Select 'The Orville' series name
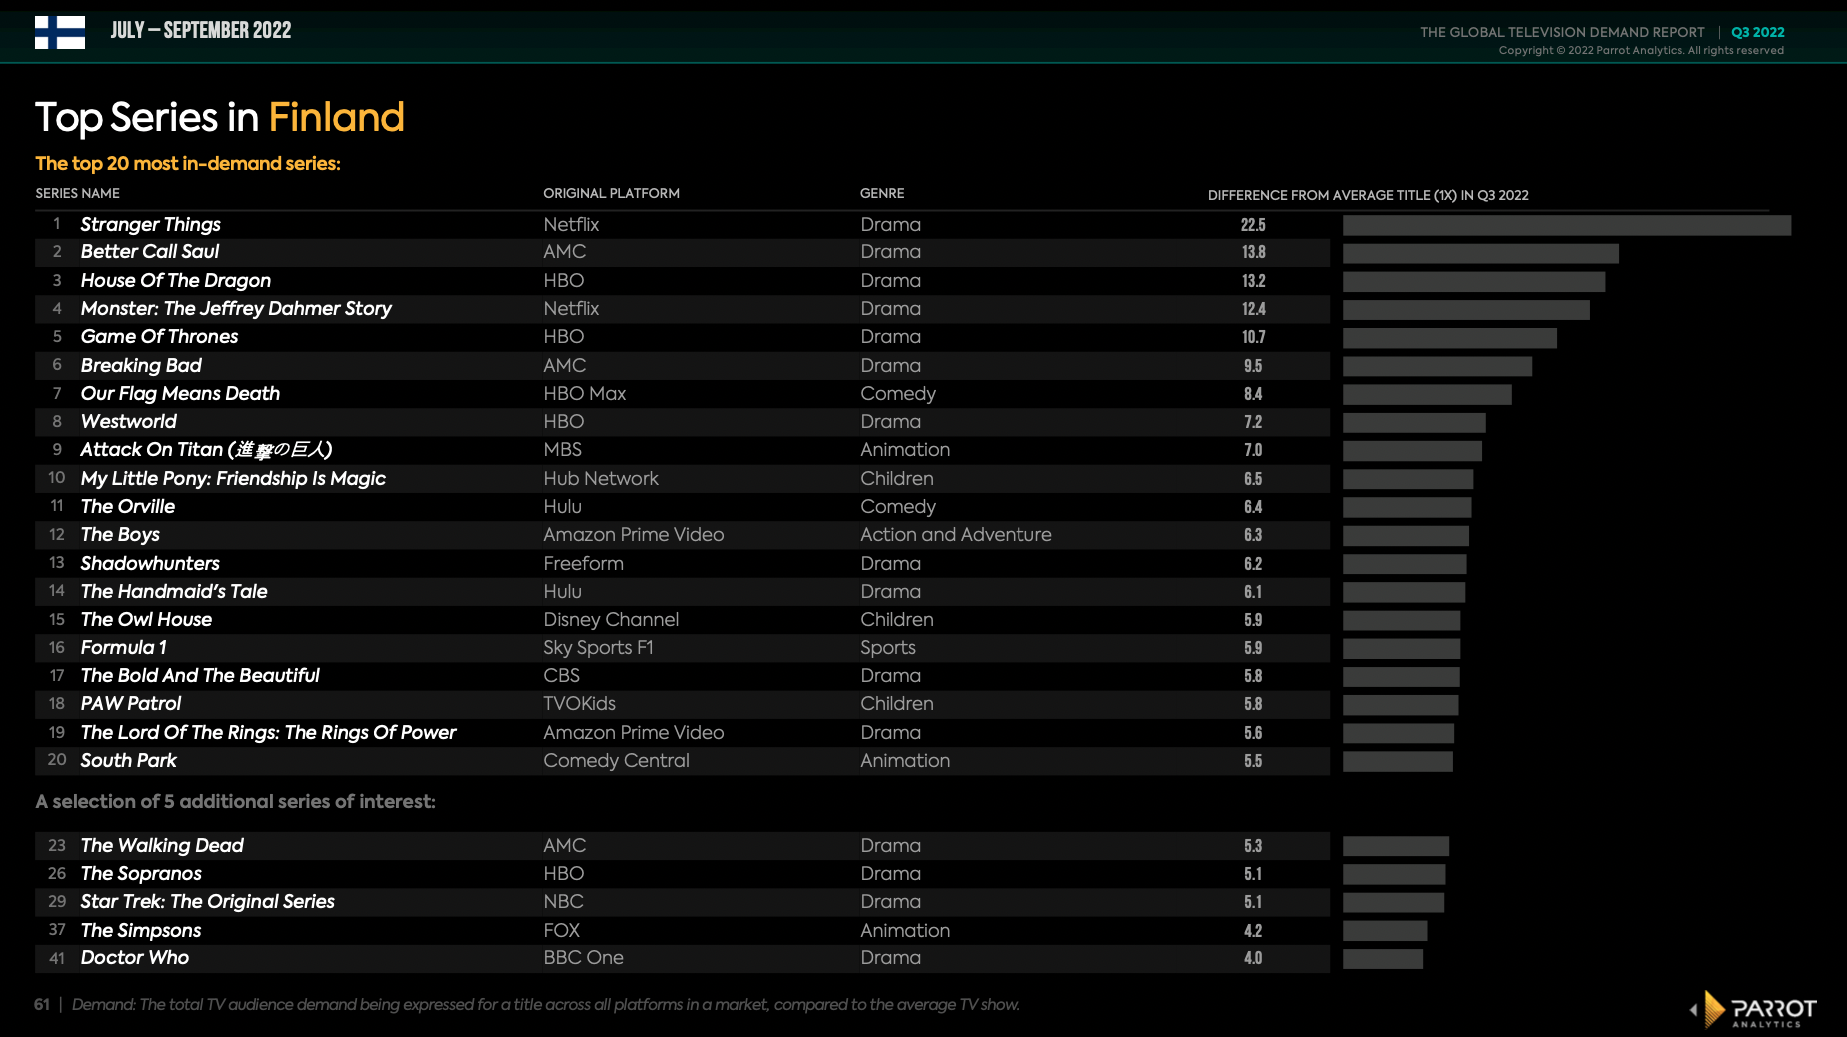Screen dimensions: 1847x1037 click(x=127, y=507)
